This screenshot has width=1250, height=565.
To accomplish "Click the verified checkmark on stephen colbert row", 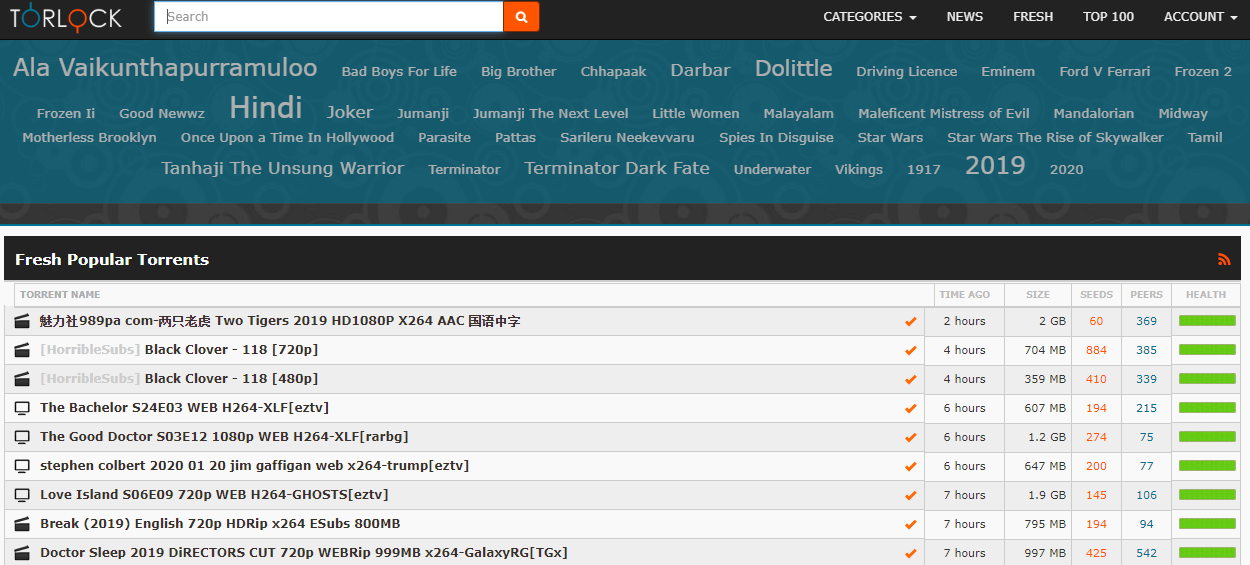I will [x=910, y=467].
